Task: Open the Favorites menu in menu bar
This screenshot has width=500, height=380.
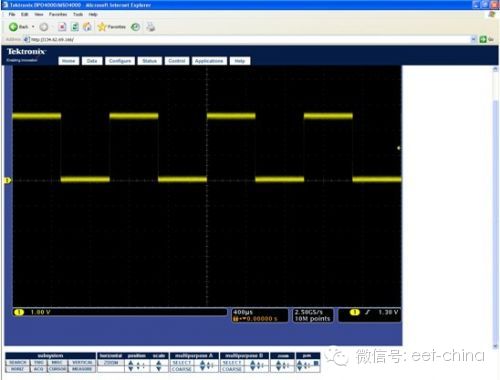Action: [58, 14]
